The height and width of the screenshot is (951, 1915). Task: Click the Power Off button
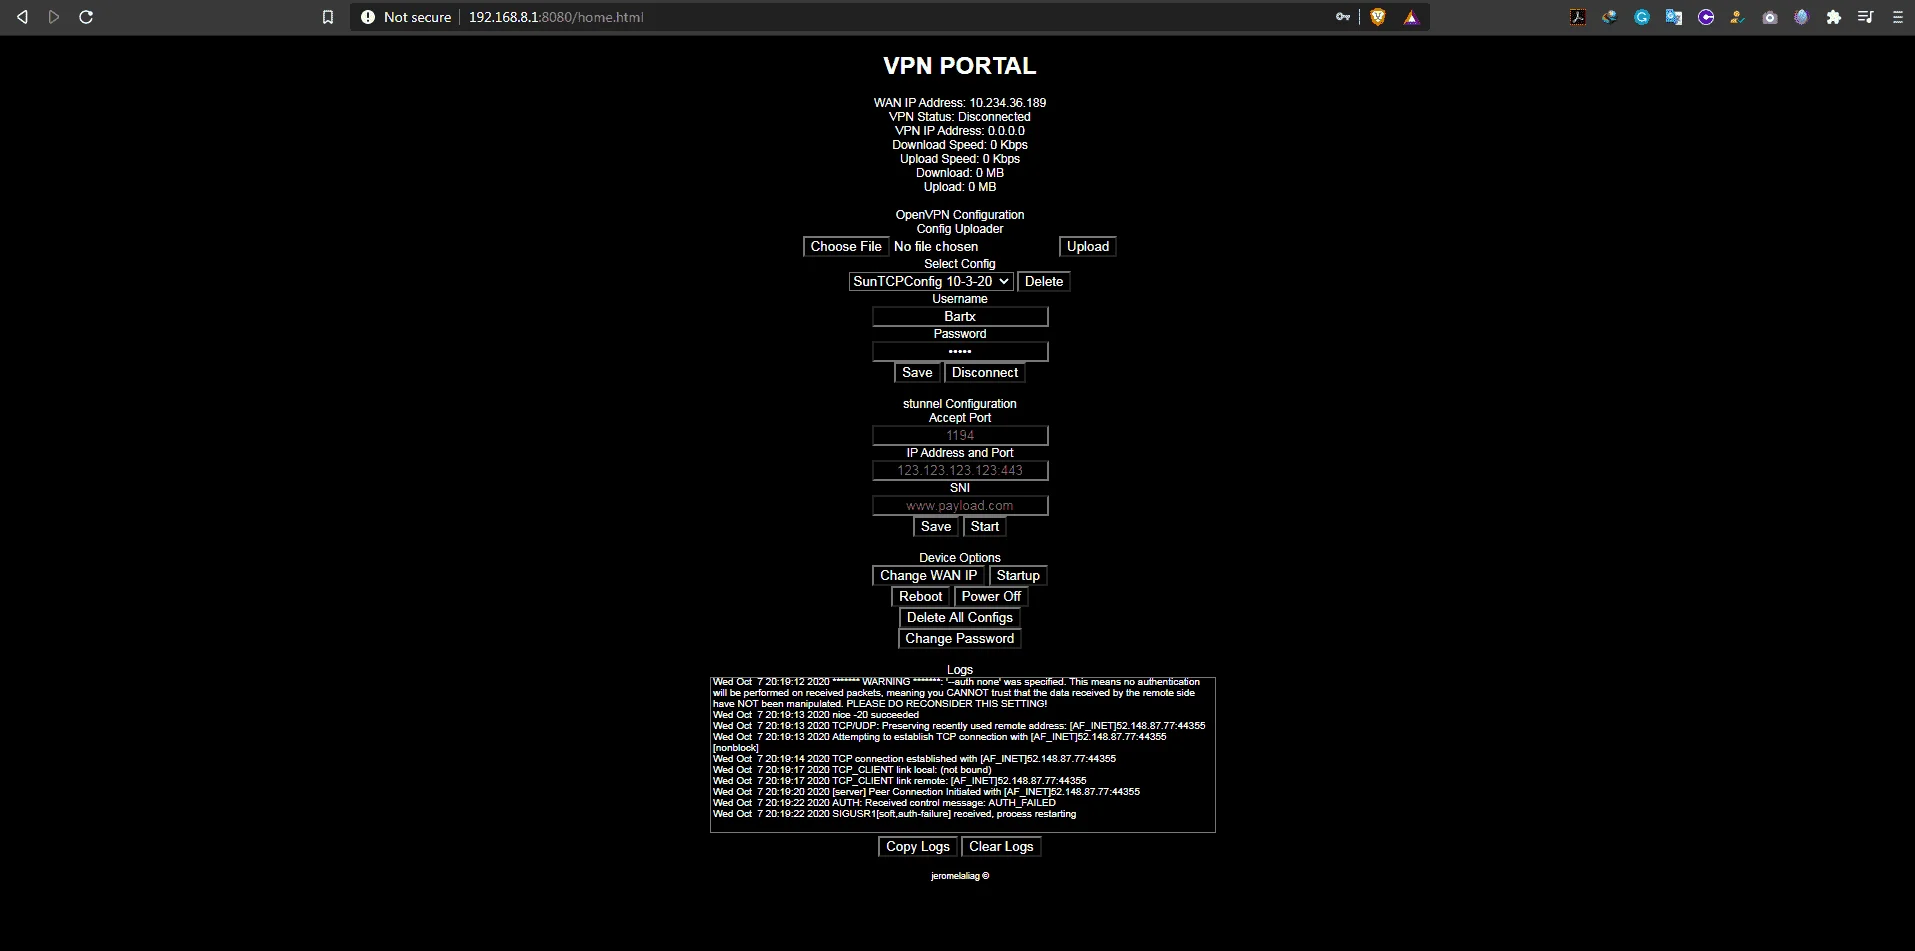(992, 597)
